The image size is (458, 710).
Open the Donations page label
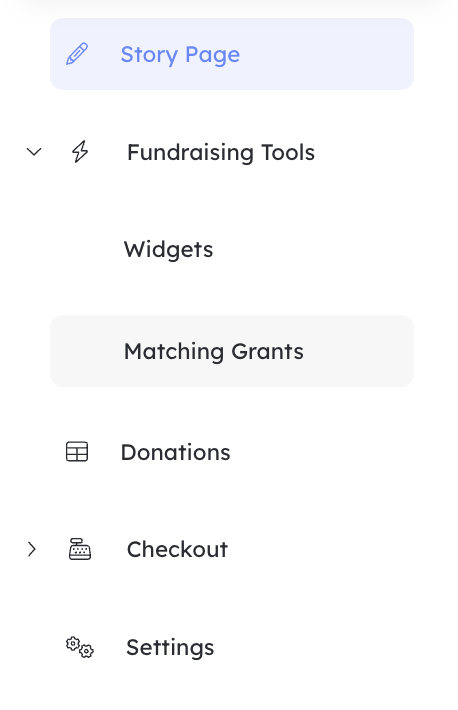(175, 452)
